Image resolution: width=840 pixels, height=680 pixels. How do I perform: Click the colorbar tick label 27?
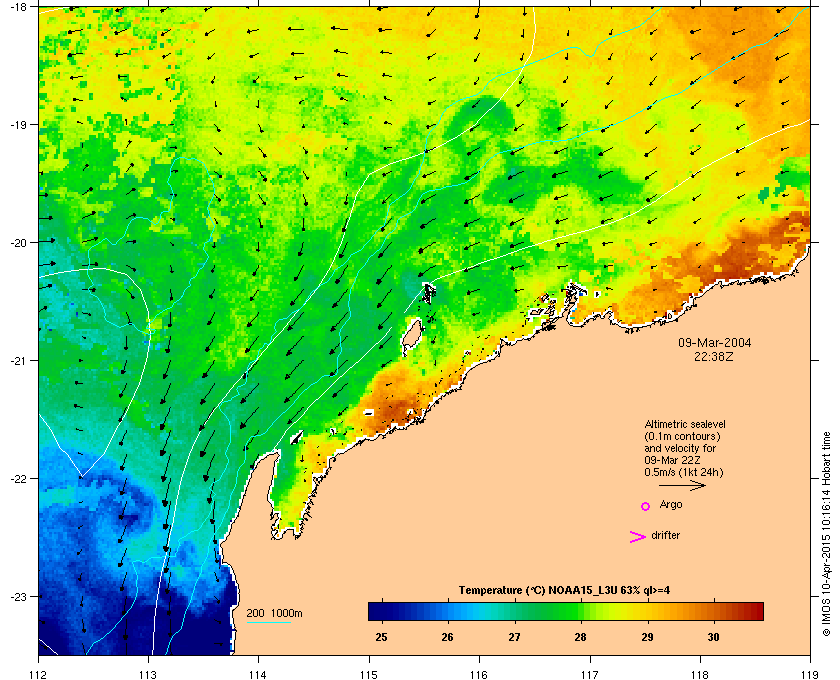pyautogui.click(x=514, y=637)
